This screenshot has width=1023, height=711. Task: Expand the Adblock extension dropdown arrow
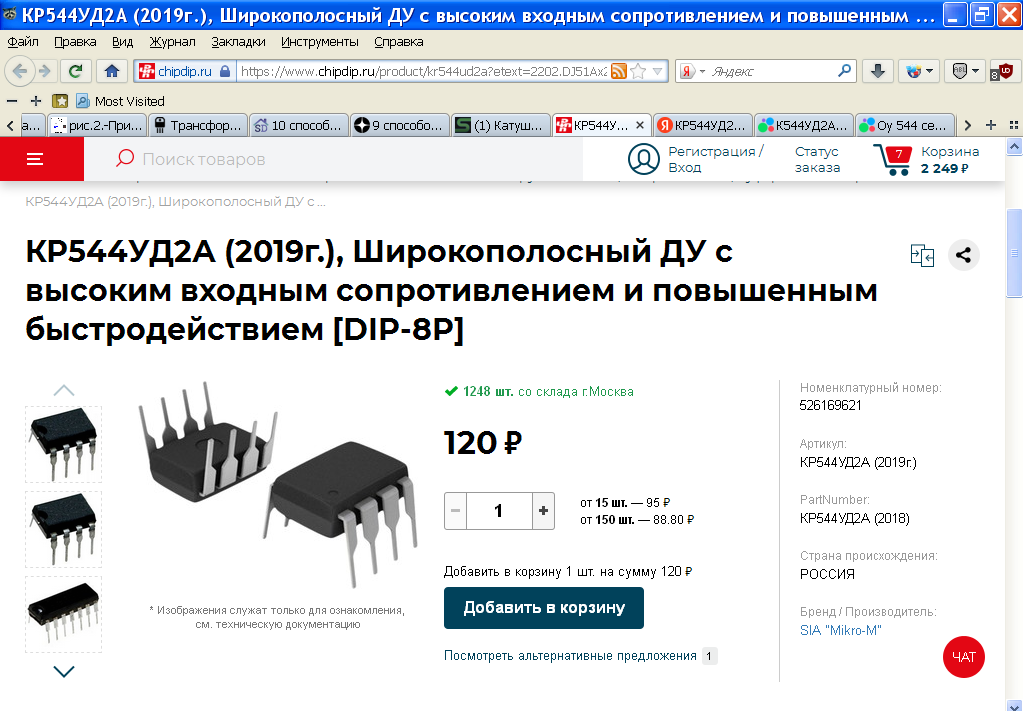pos(976,71)
